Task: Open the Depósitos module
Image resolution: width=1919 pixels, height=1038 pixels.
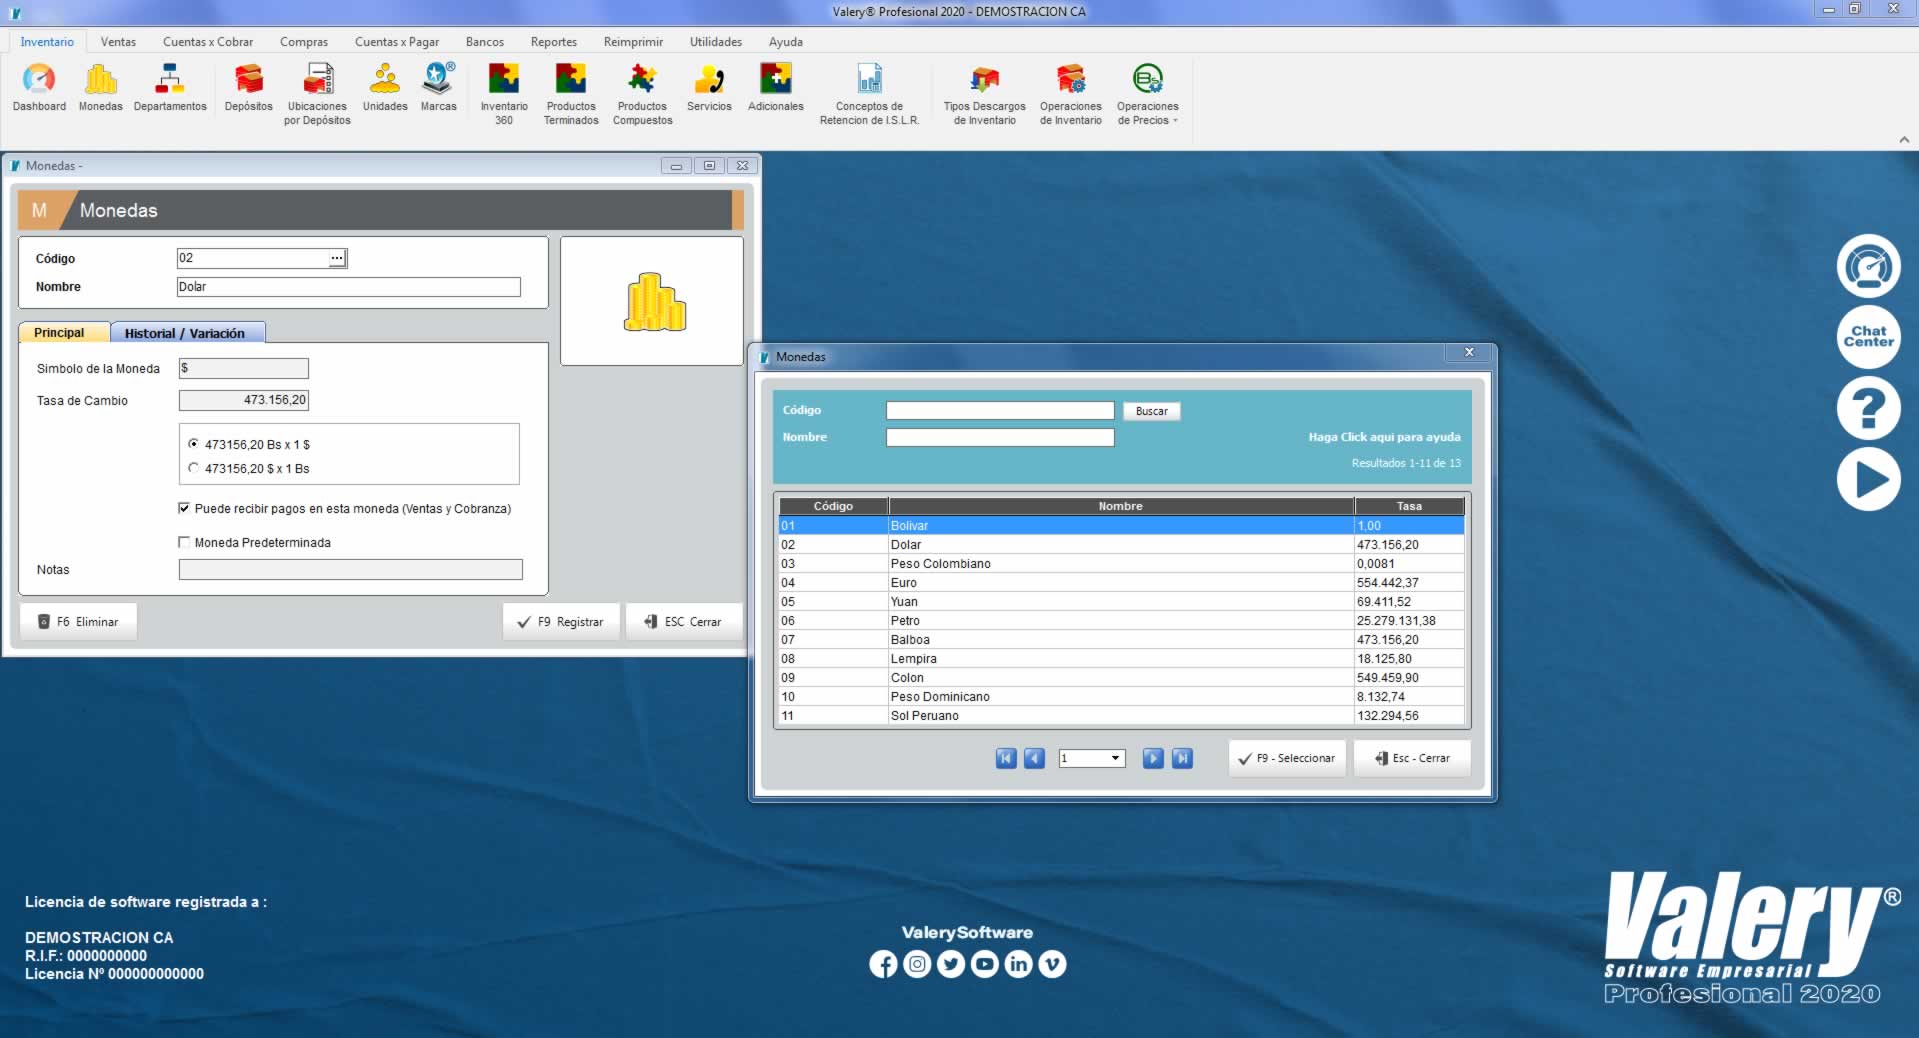Action: pos(248,88)
